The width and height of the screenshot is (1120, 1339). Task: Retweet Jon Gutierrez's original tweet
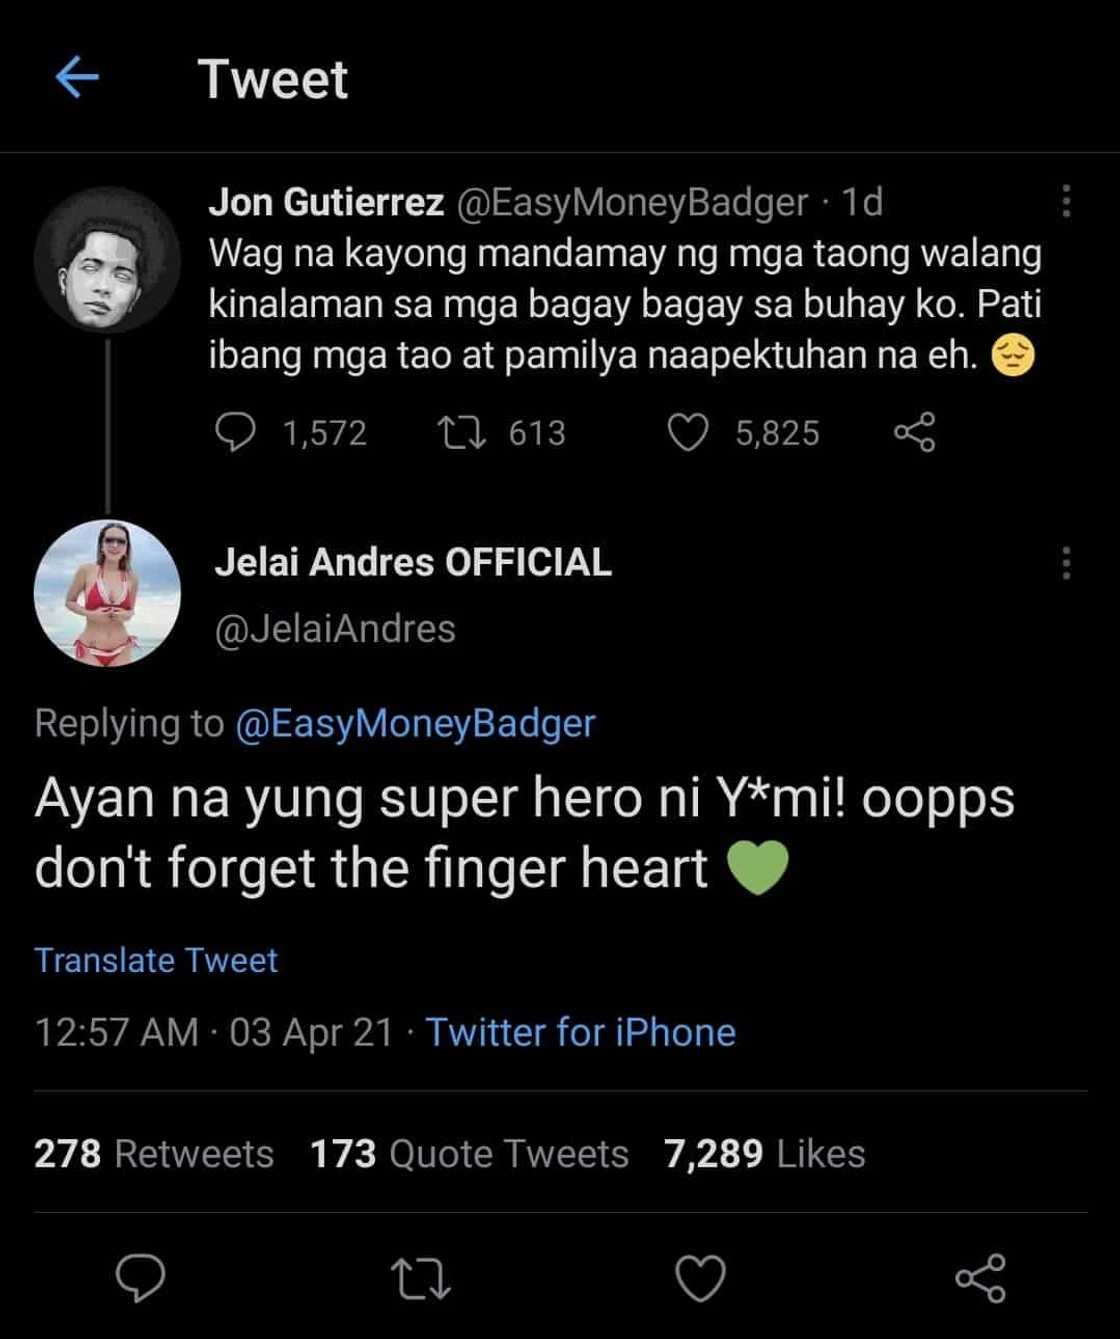coord(462,433)
